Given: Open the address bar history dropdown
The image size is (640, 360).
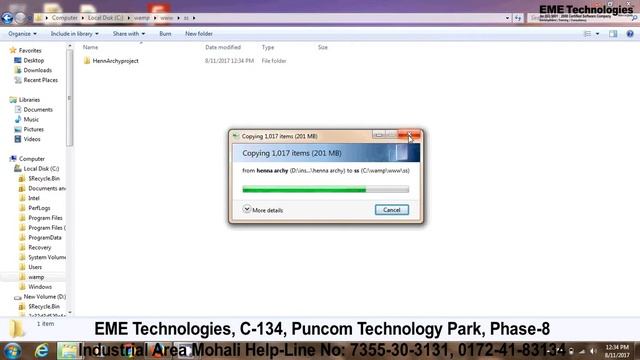Looking at the screenshot, I should (x=507, y=18).
